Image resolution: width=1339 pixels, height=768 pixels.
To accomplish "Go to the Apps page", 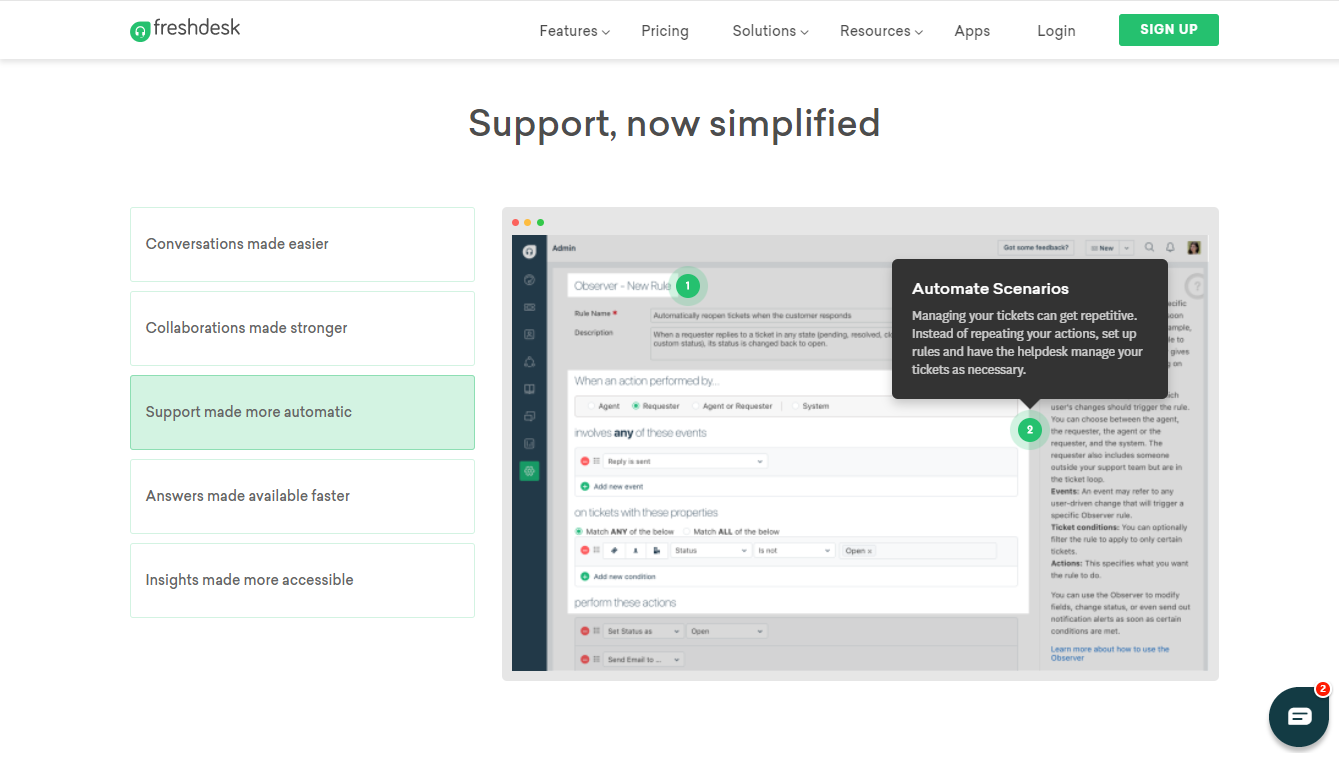I will click(972, 31).
